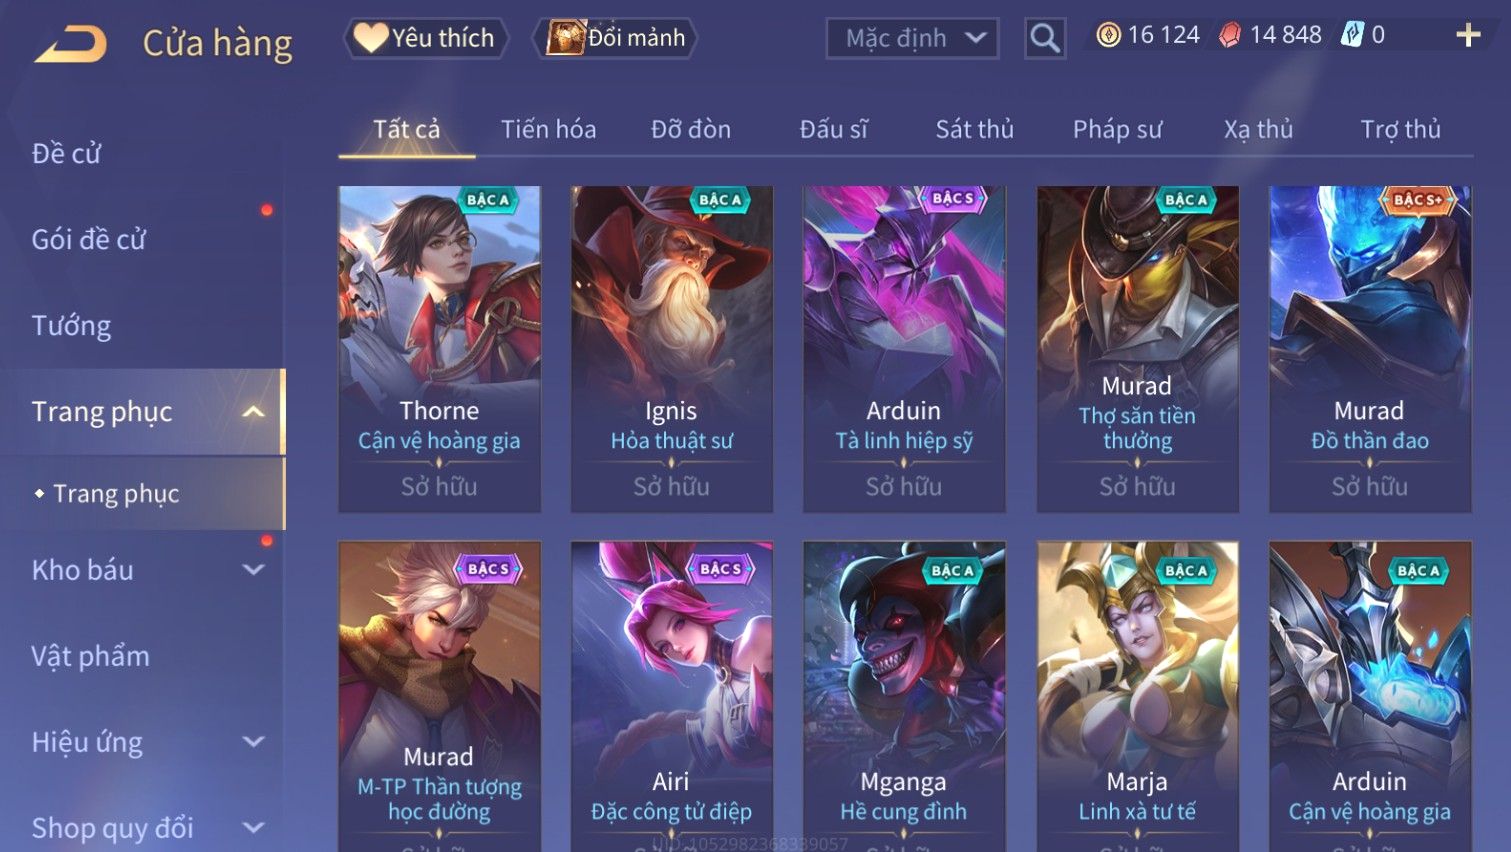Image resolution: width=1511 pixels, height=852 pixels.
Task: Go back using the return arrow icon
Action: 70,44
